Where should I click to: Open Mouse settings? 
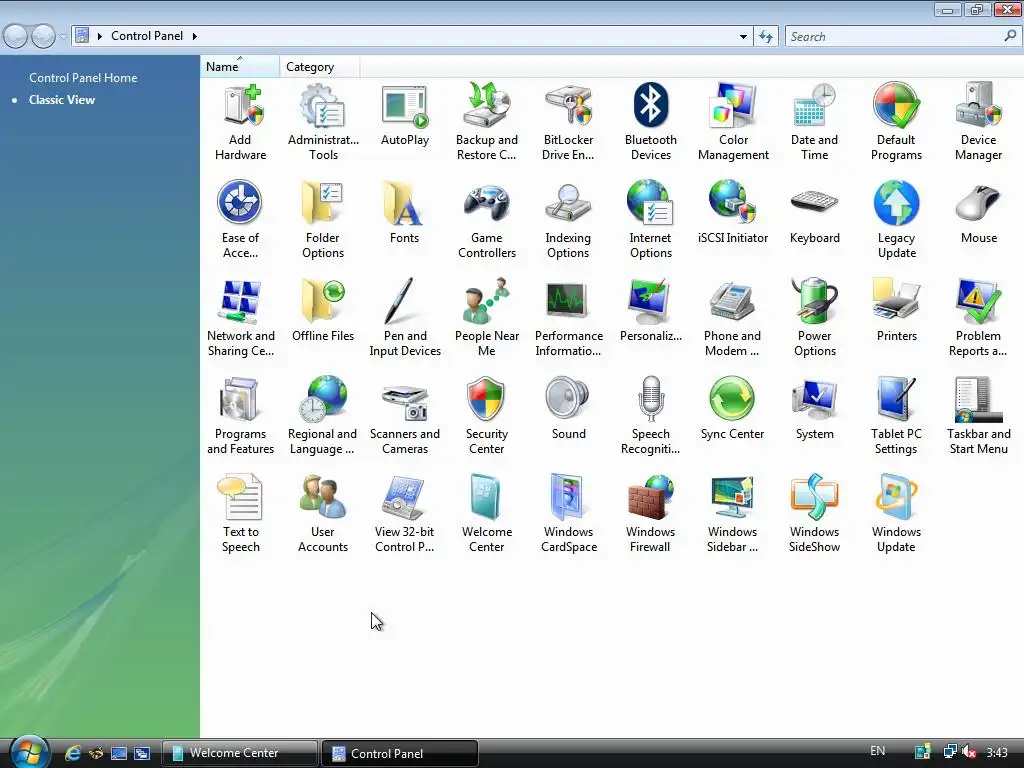978,214
